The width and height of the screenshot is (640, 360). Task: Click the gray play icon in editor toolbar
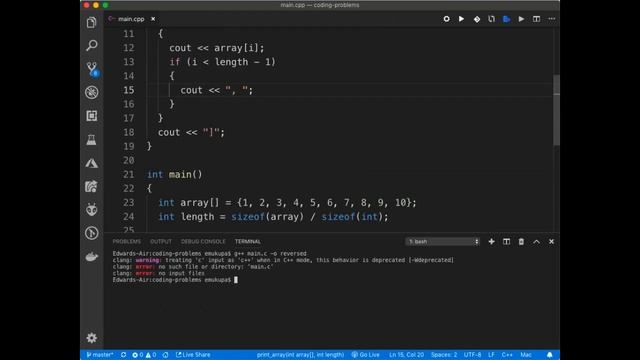point(521,19)
